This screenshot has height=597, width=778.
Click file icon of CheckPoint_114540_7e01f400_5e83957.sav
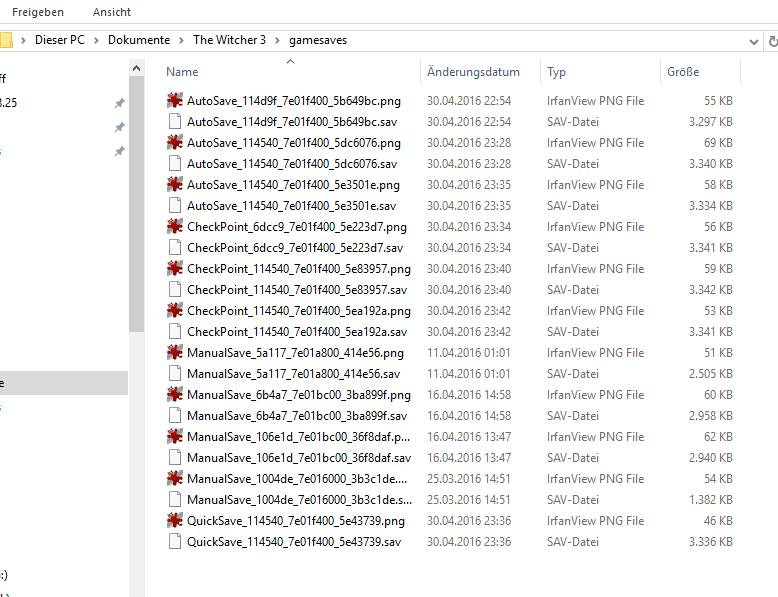tap(174, 290)
